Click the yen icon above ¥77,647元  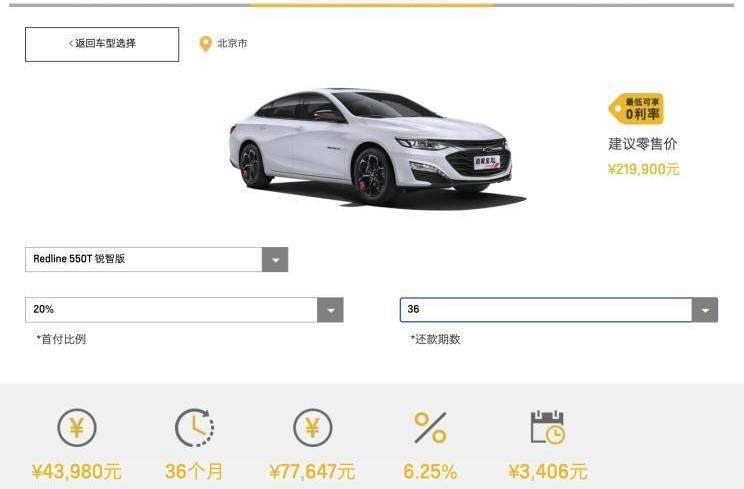(x=313, y=428)
